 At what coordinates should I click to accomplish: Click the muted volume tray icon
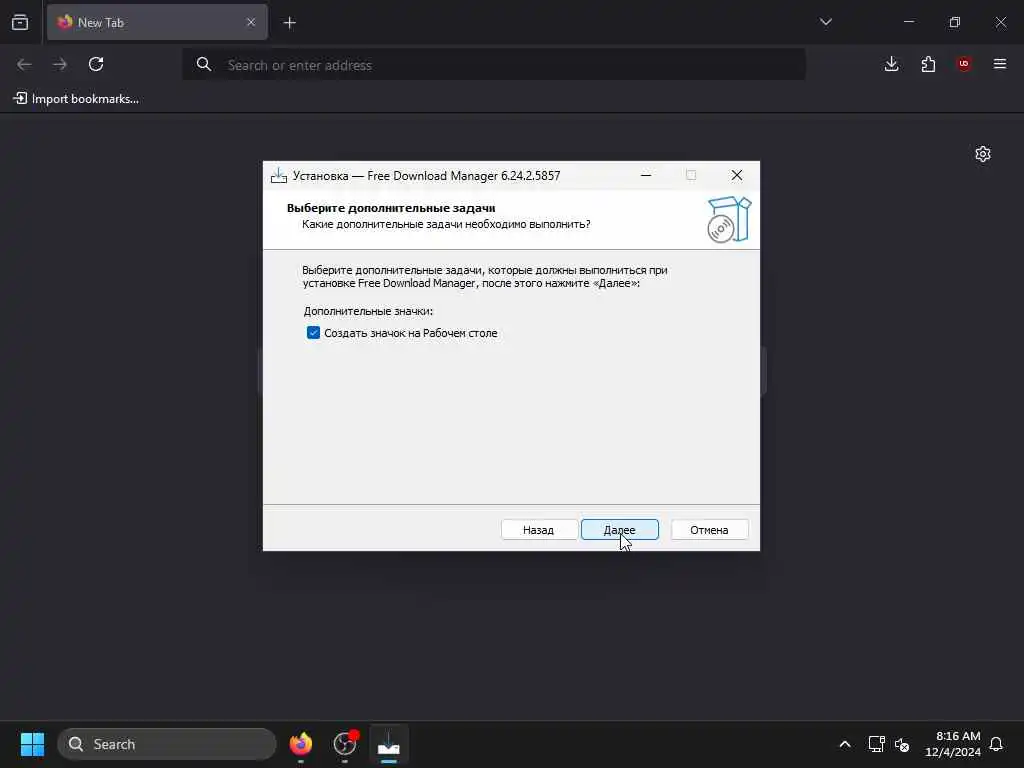pos(903,744)
